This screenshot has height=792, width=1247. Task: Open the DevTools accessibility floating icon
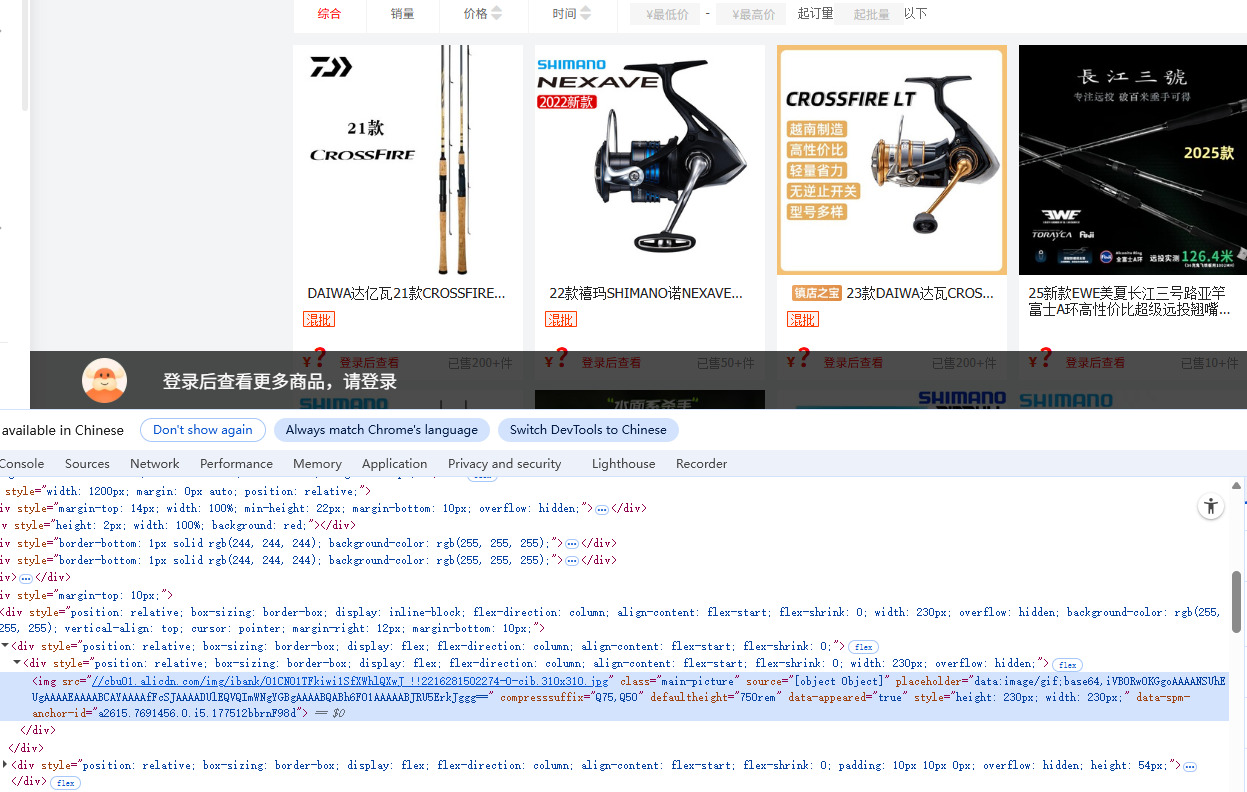click(1211, 506)
